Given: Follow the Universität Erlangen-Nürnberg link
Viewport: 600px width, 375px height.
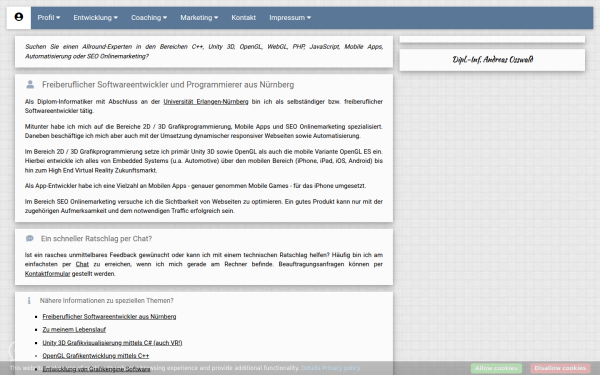Looking at the screenshot, I should 206,101.
